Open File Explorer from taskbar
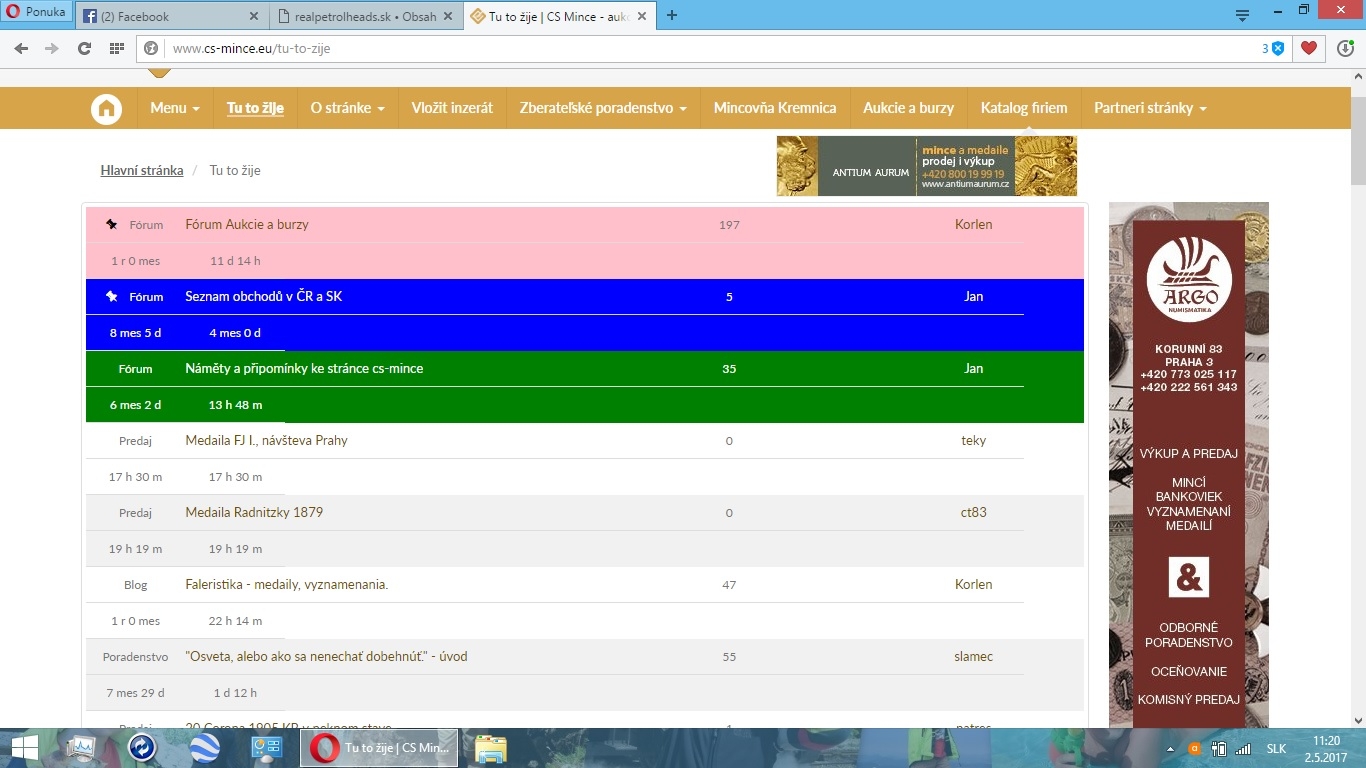1366x768 pixels. [490, 748]
